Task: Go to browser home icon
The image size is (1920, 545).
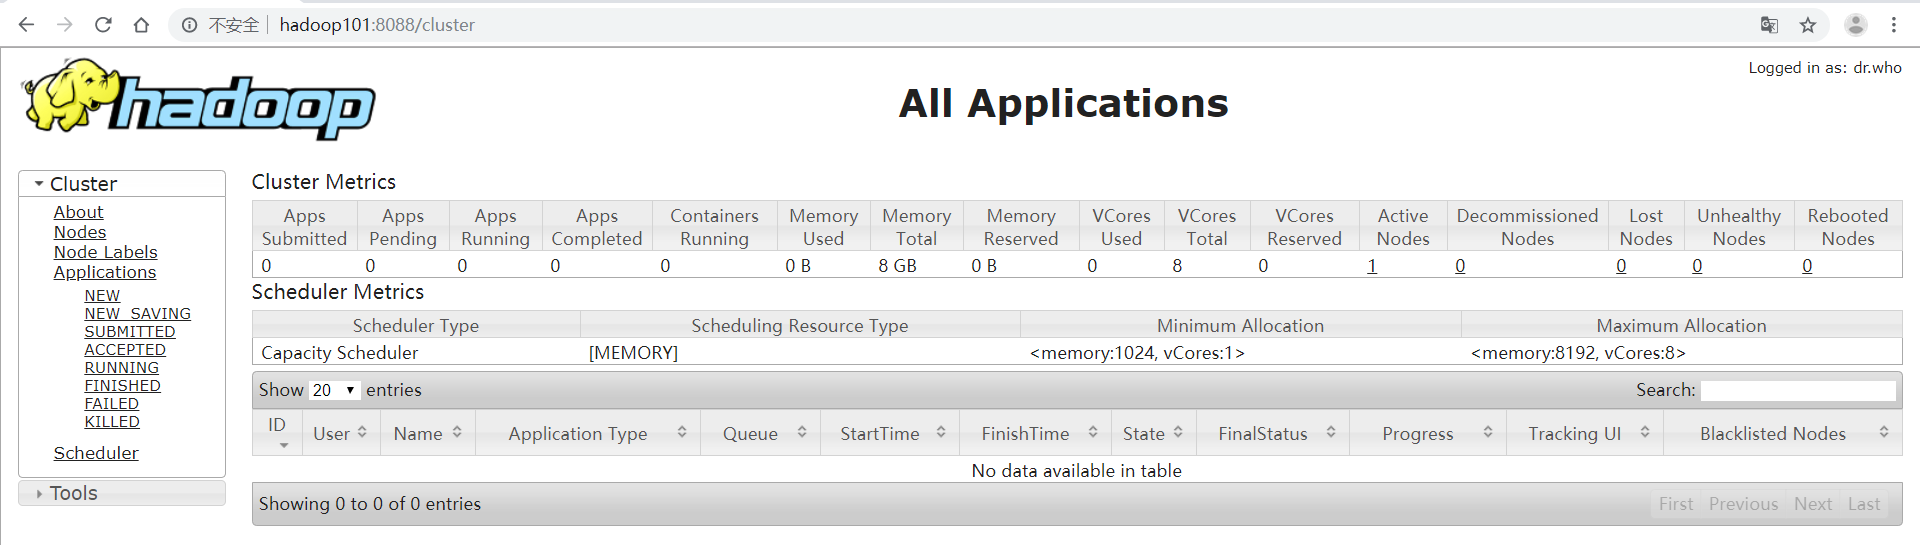Action: click(x=141, y=25)
